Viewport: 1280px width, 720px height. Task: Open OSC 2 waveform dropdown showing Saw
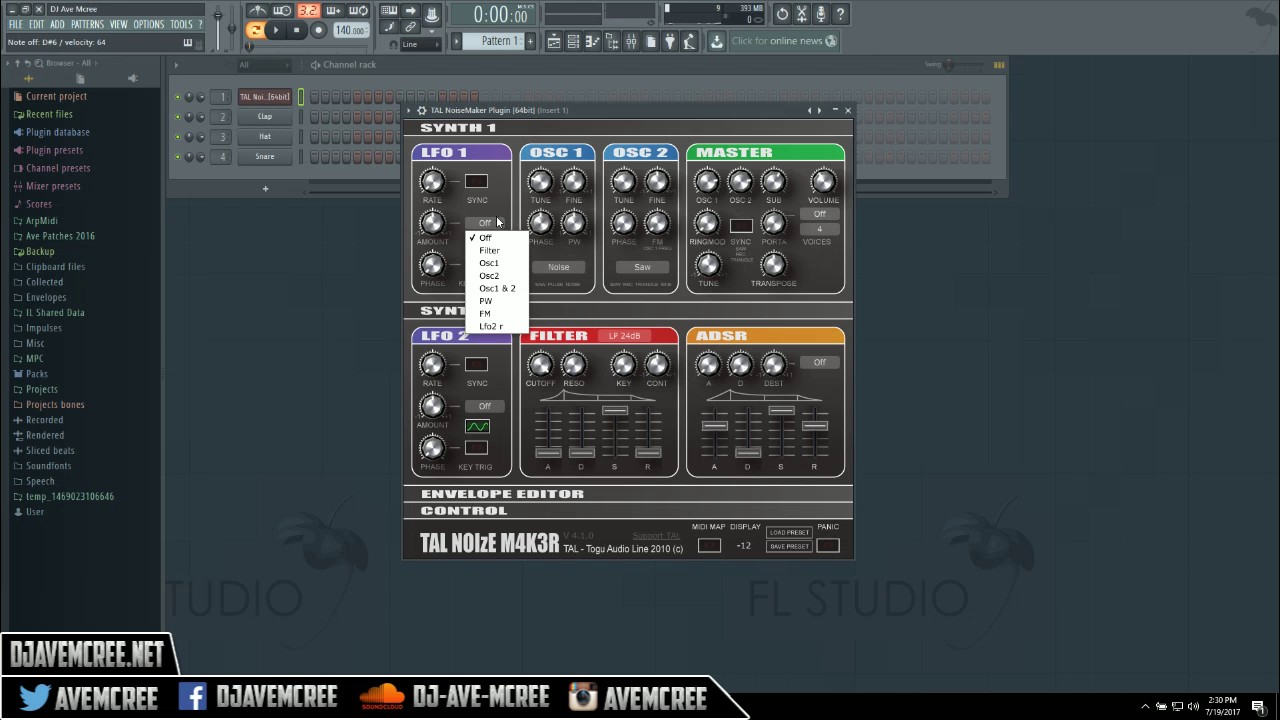tap(642, 267)
